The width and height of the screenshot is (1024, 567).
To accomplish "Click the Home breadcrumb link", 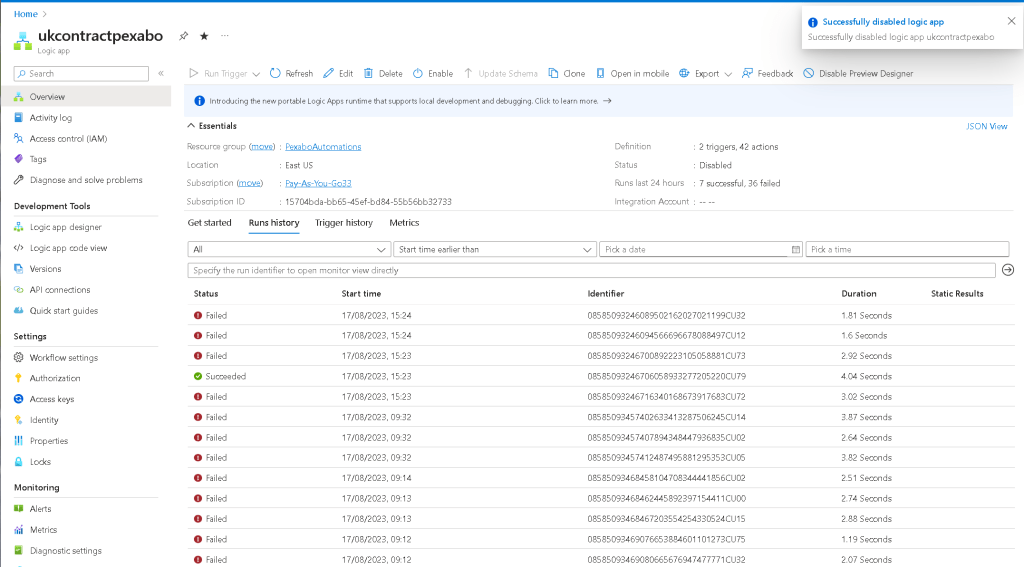I will [25, 14].
